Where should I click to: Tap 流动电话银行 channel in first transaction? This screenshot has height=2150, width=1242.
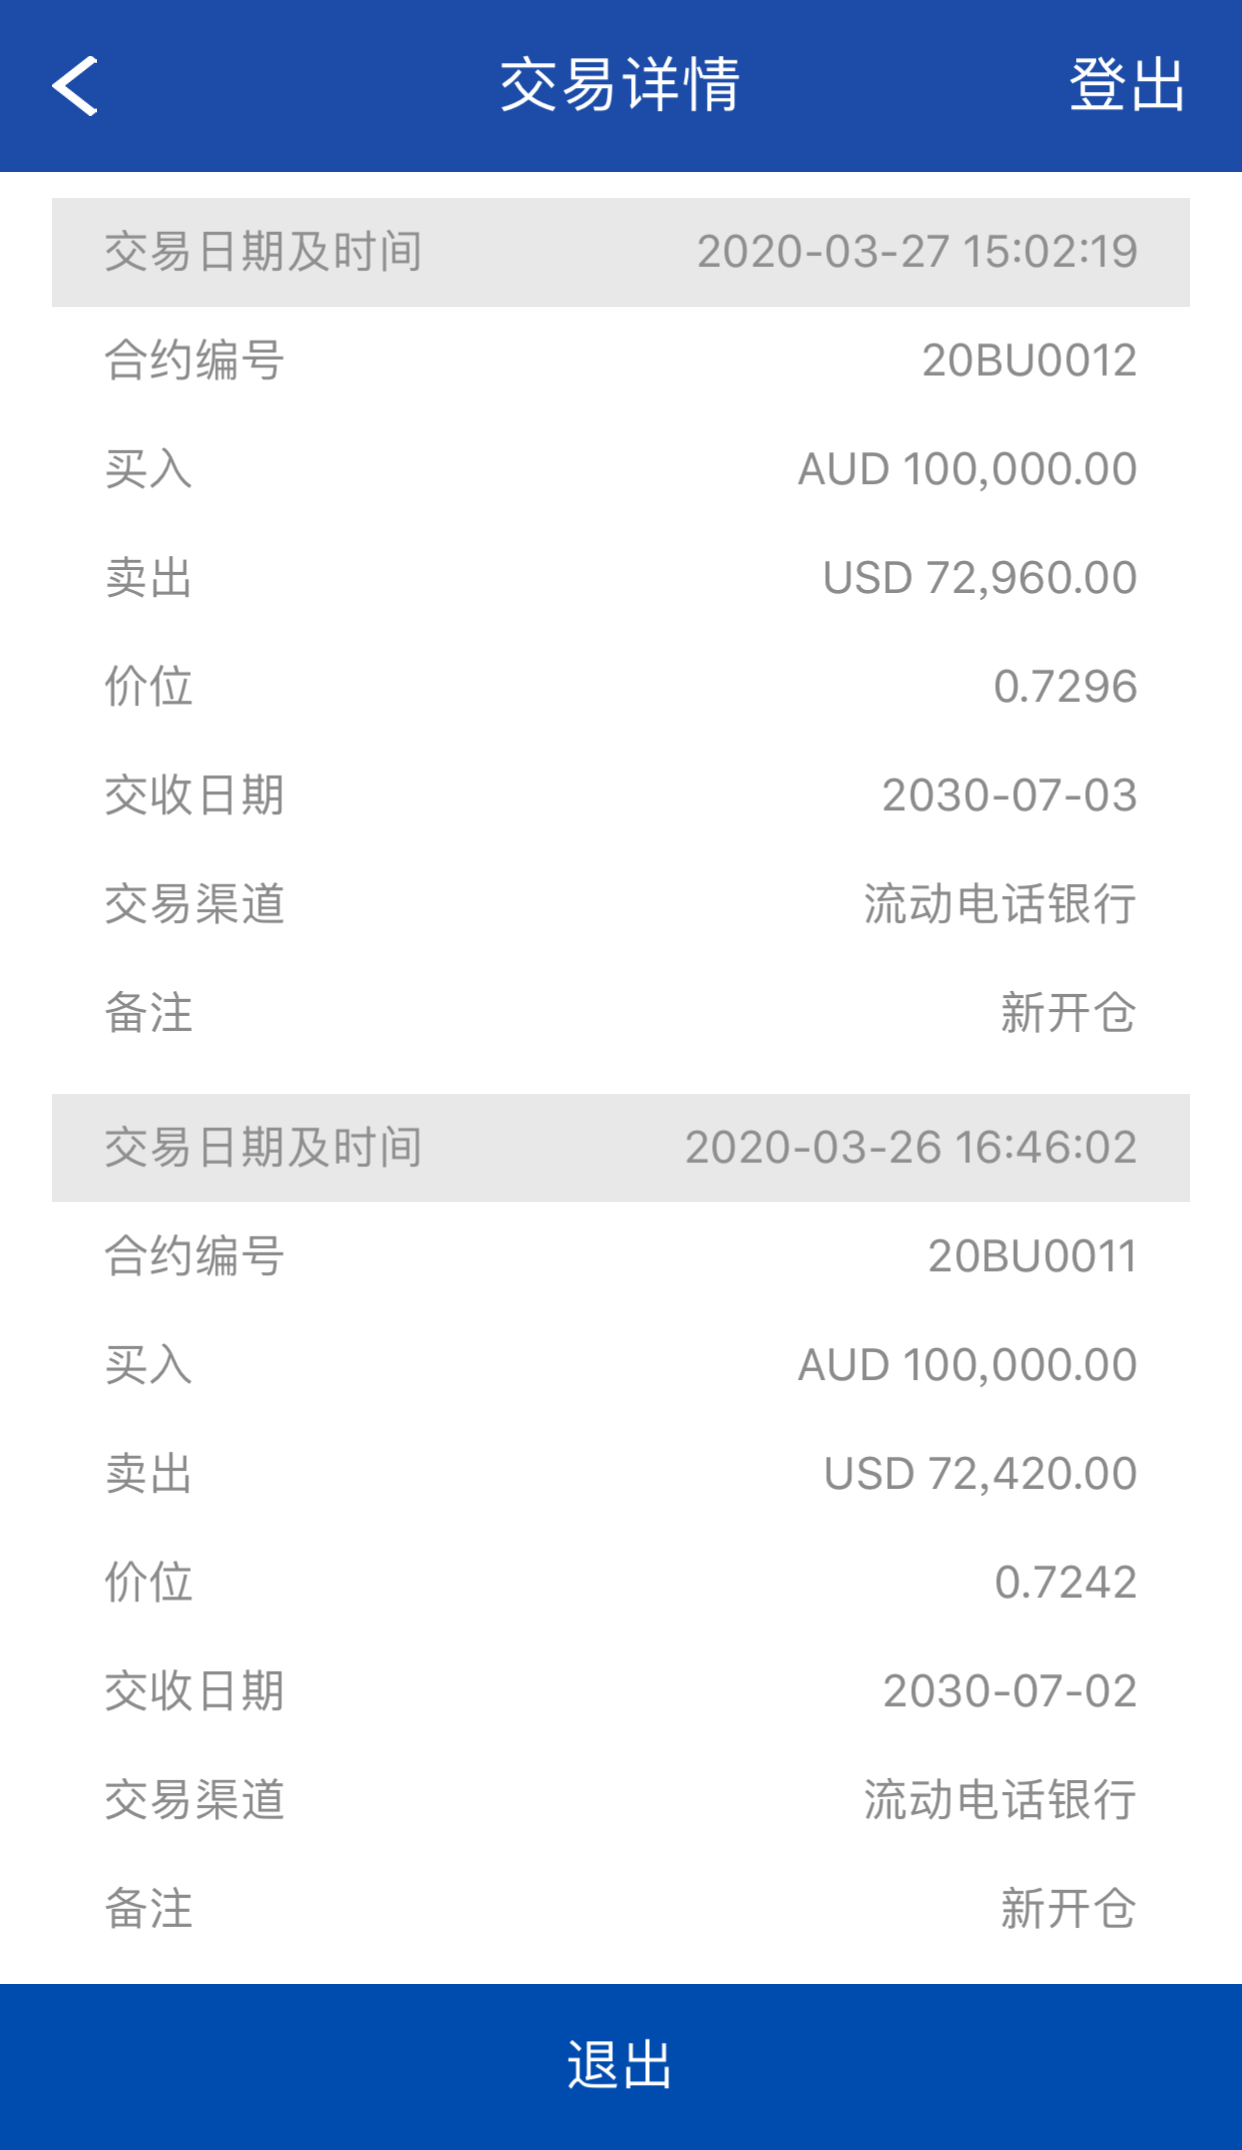(999, 904)
